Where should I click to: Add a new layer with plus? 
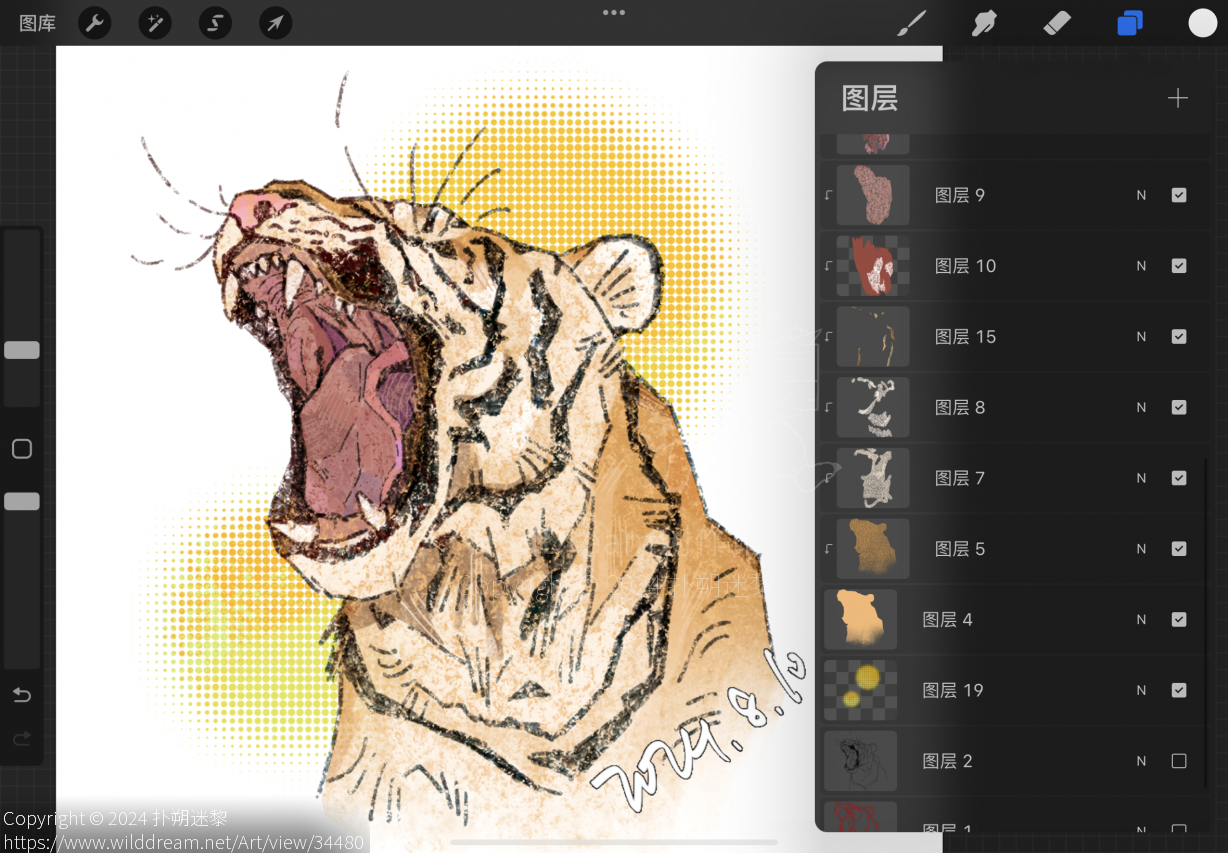[x=1178, y=98]
